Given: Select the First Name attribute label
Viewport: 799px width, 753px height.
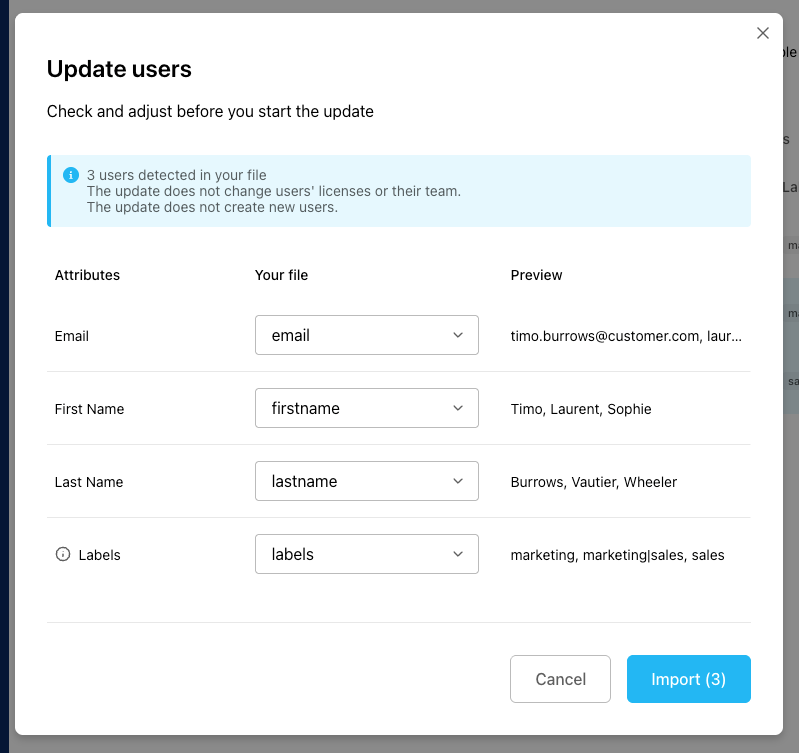Looking at the screenshot, I should pos(89,409).
